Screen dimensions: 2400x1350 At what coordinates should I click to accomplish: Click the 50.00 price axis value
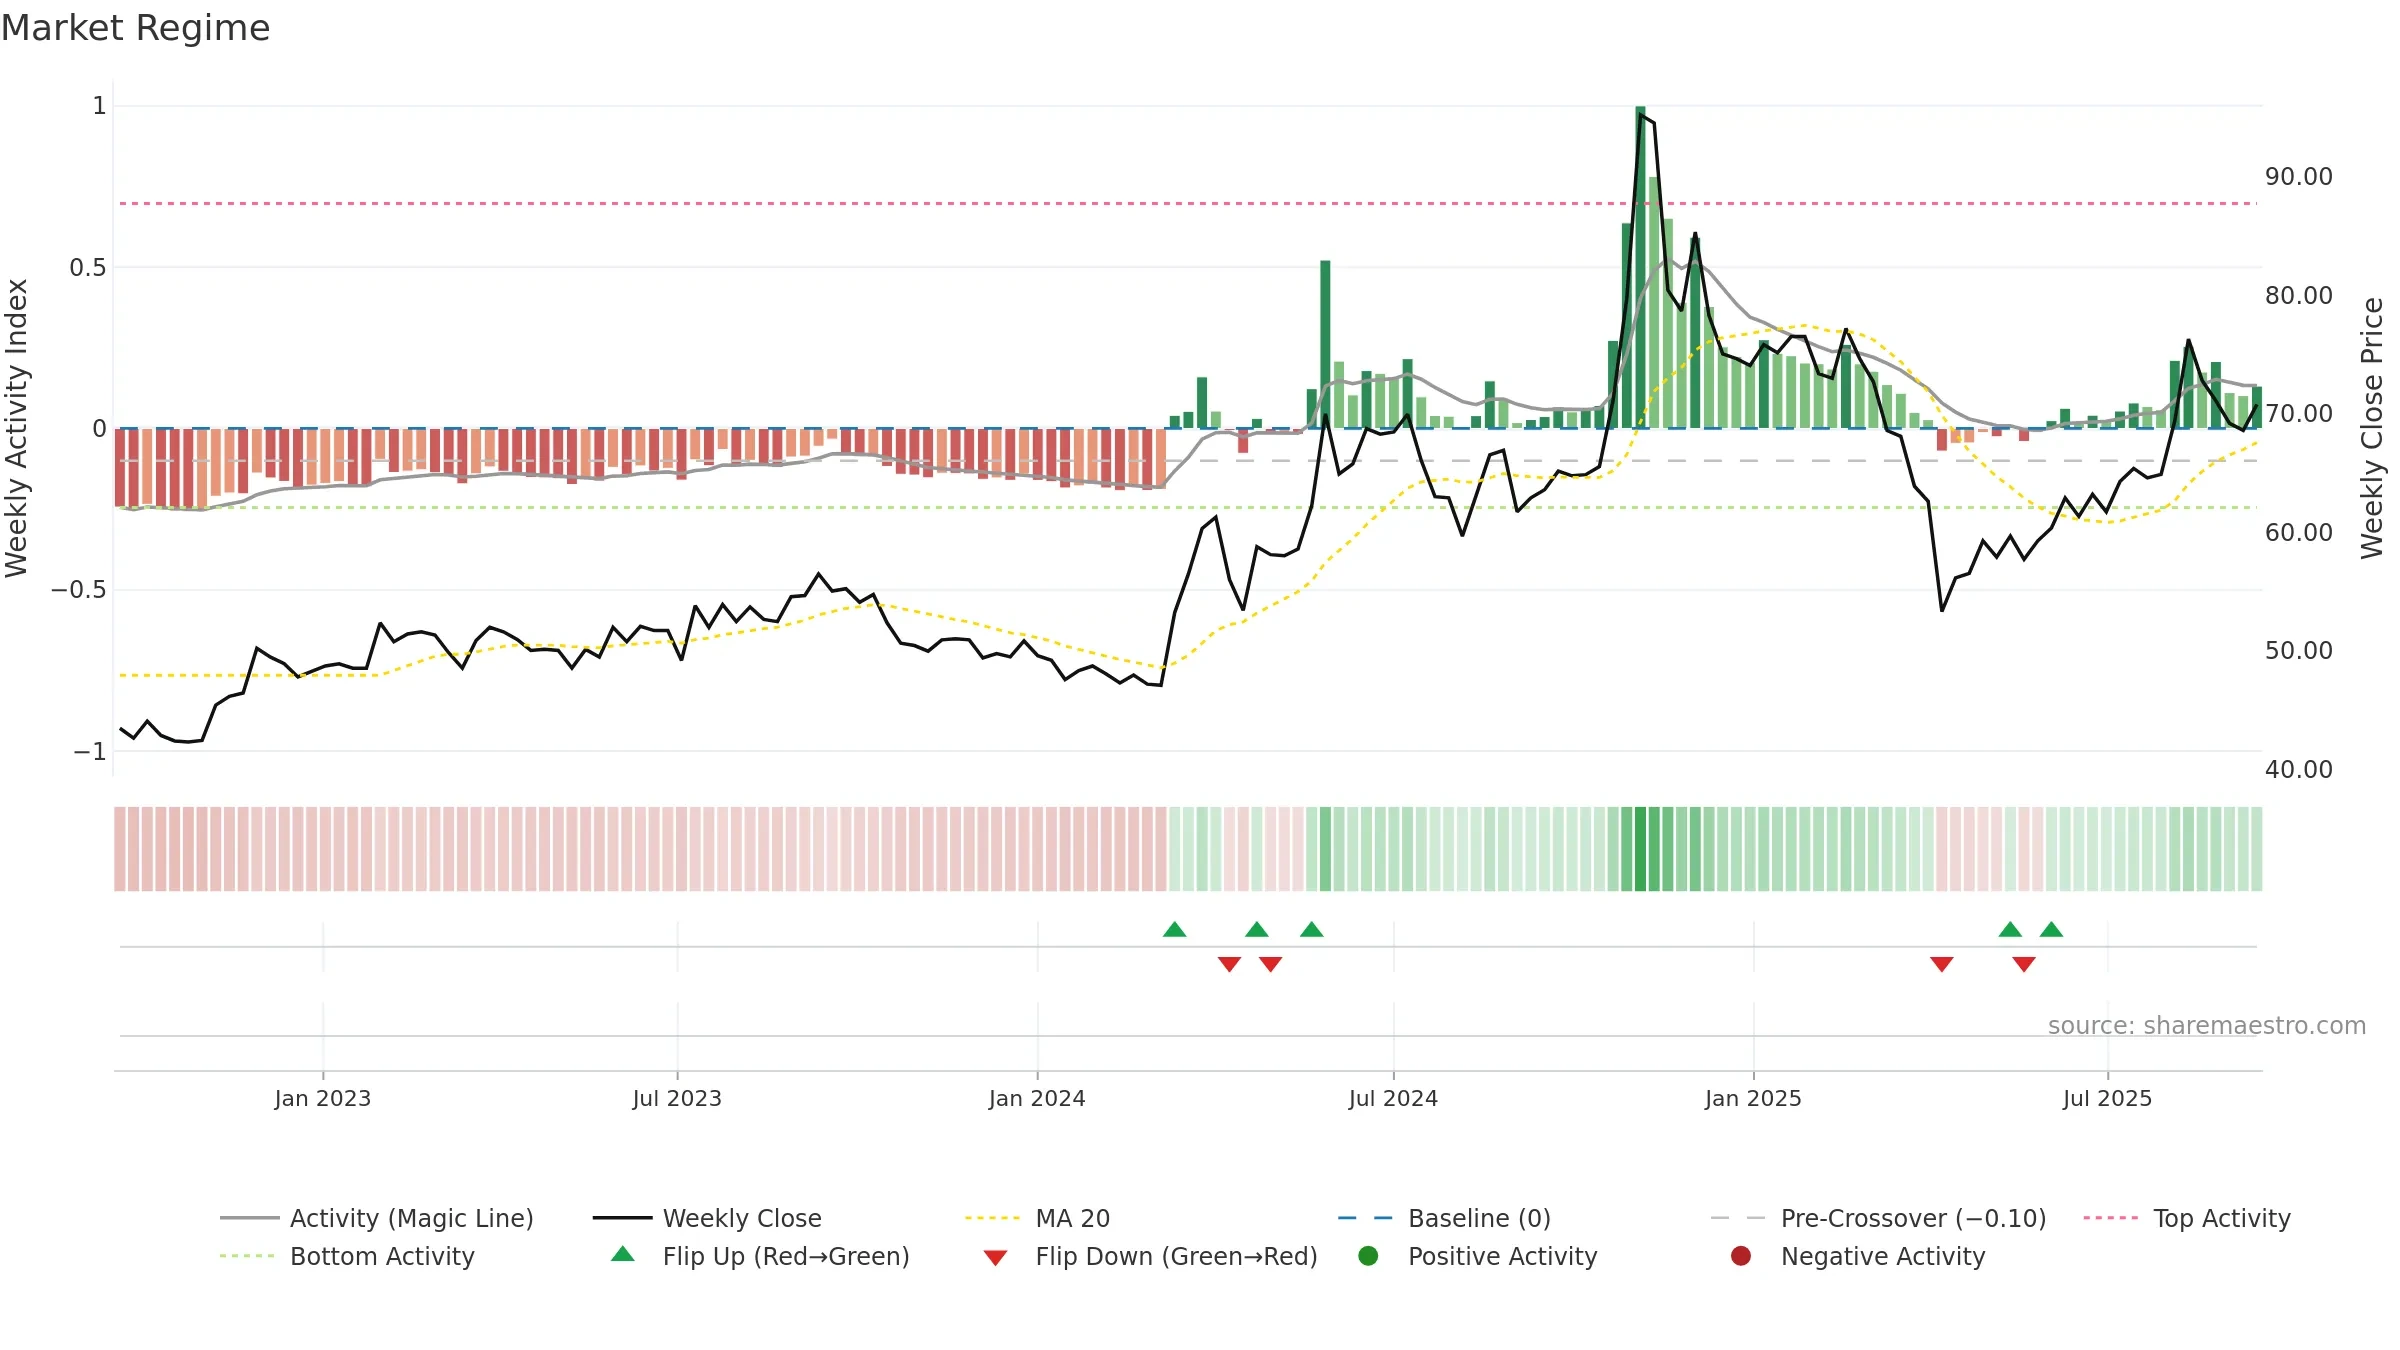point(2299,651)
